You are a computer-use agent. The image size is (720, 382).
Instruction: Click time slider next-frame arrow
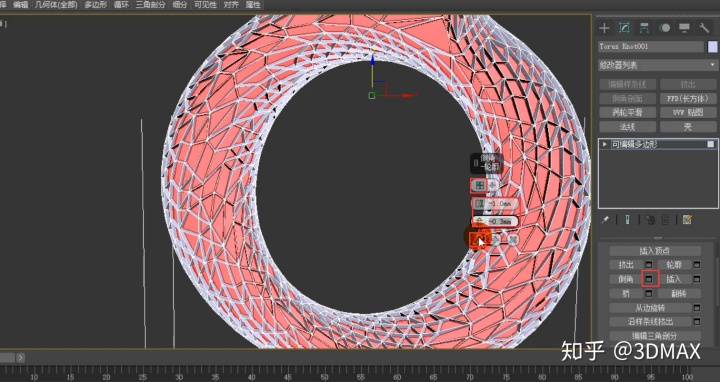21,357
